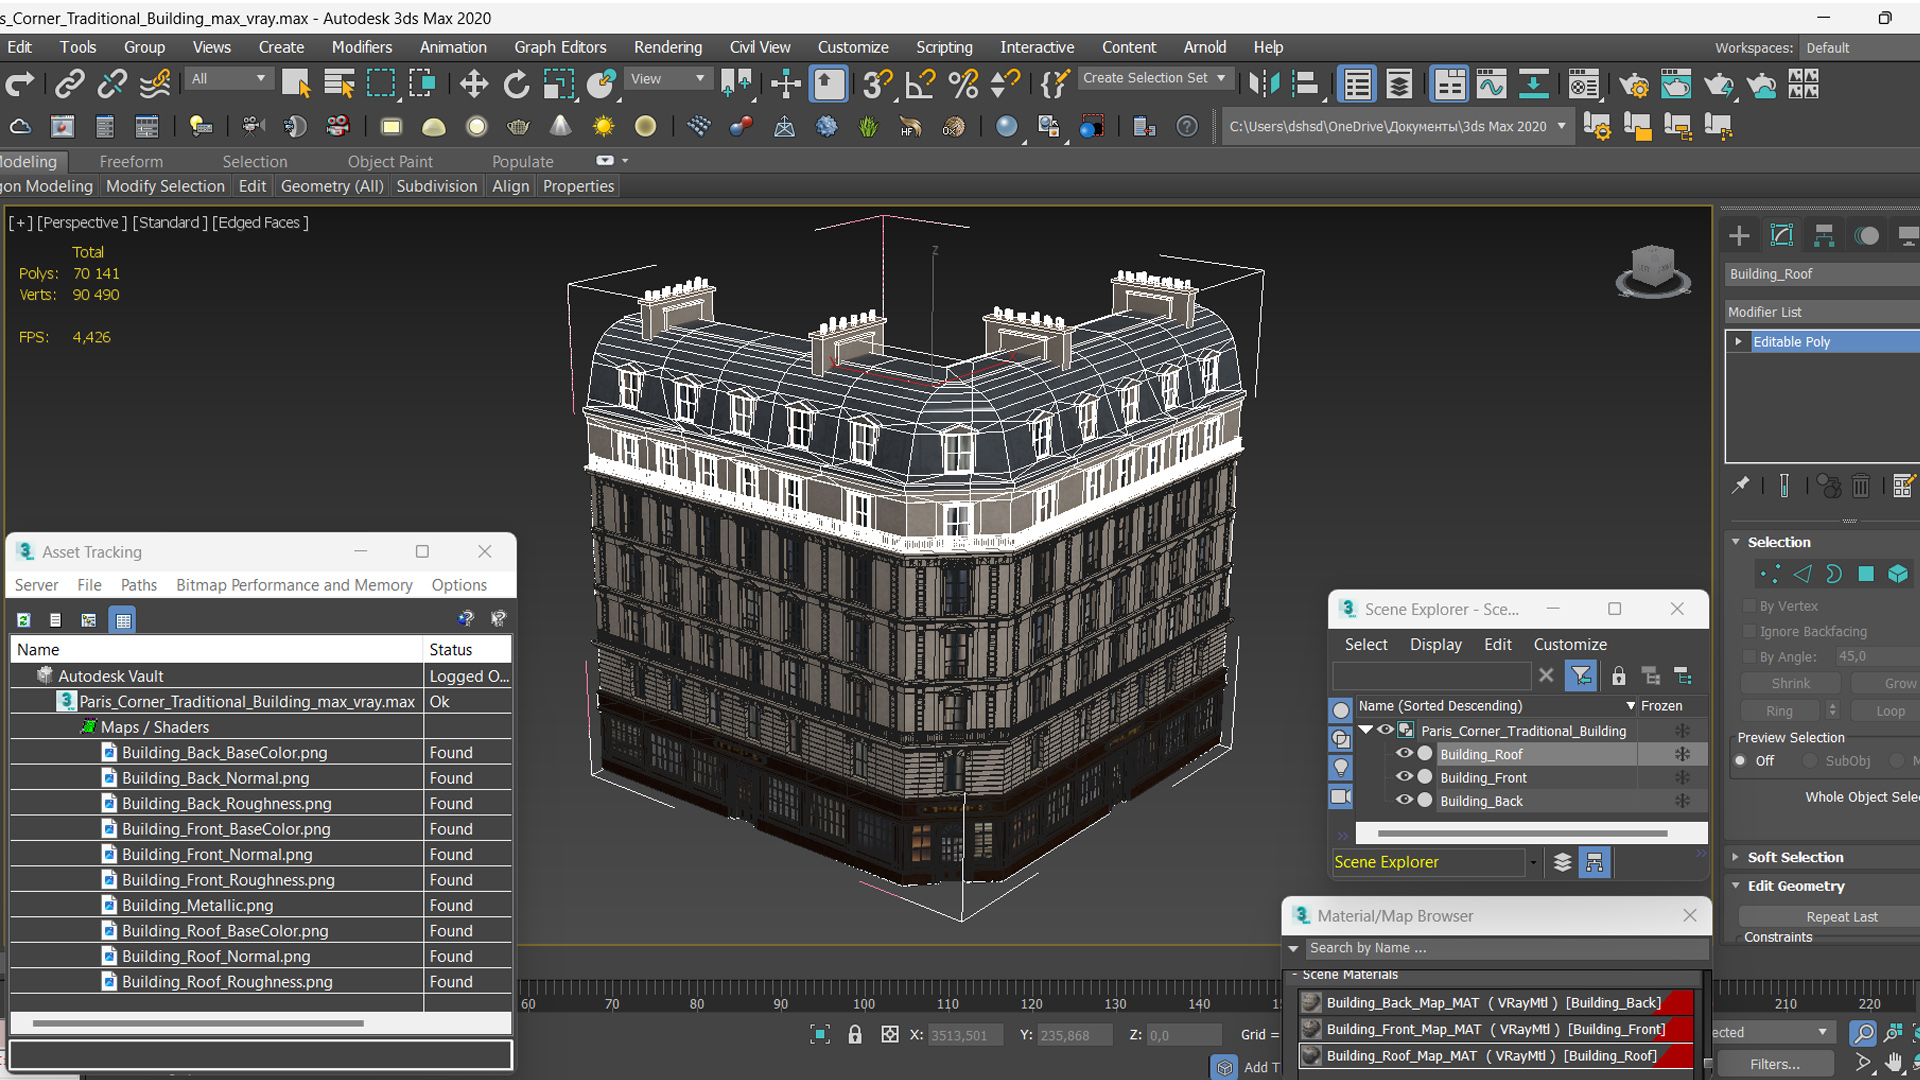Select the Move transform tool
The width and height of the screenshot is (1920, 1080).
[474, 85]
